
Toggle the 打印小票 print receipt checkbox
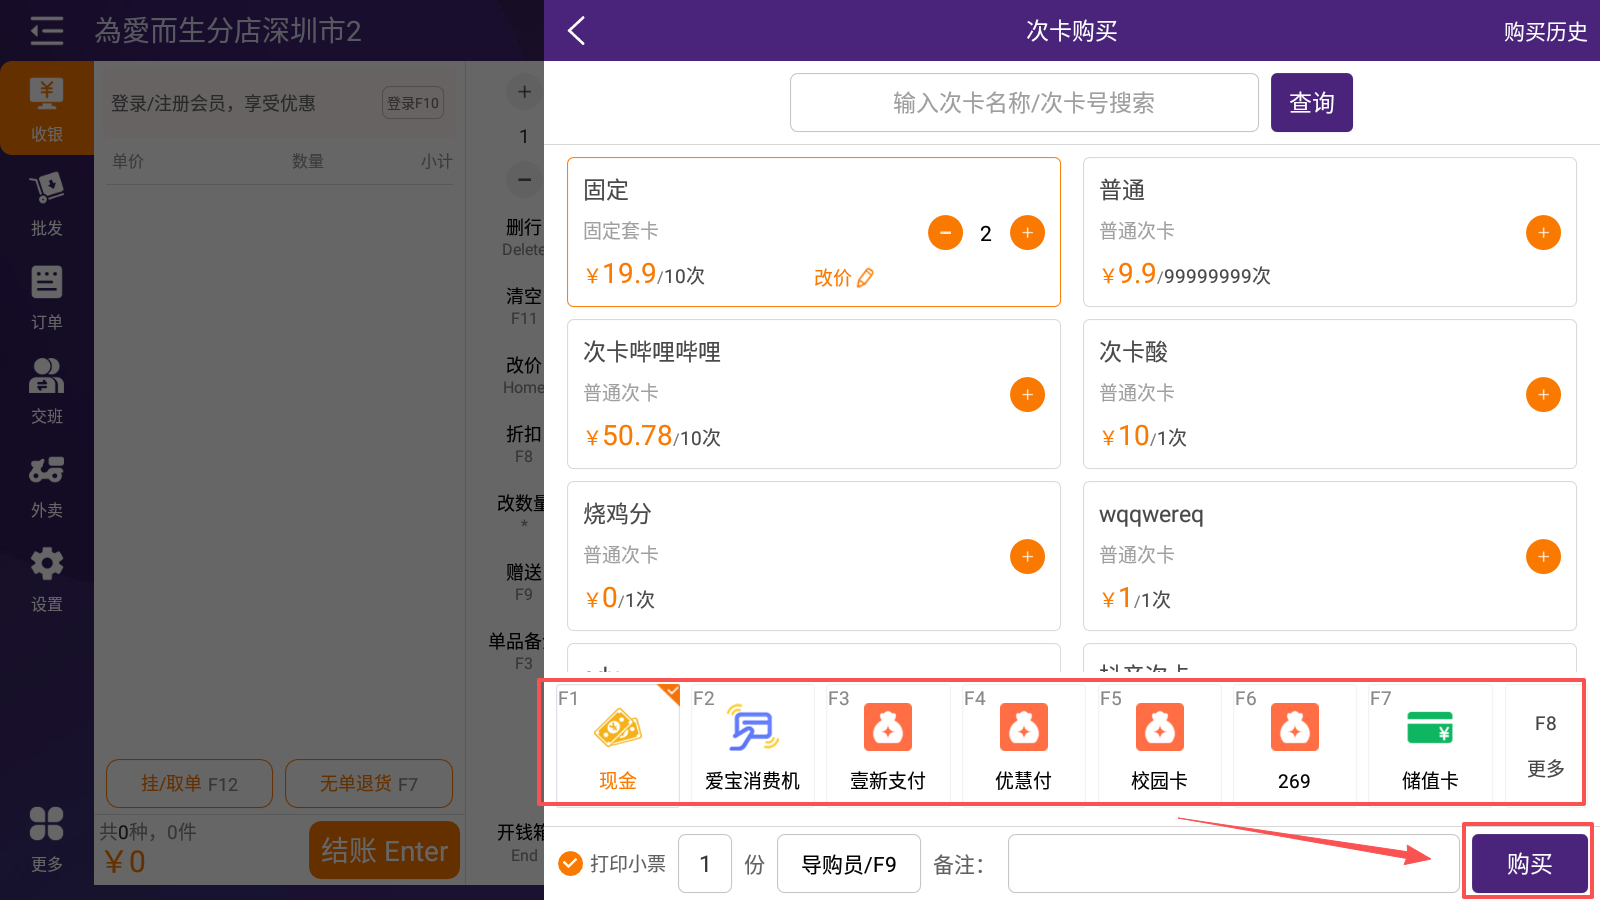[571, 863]
